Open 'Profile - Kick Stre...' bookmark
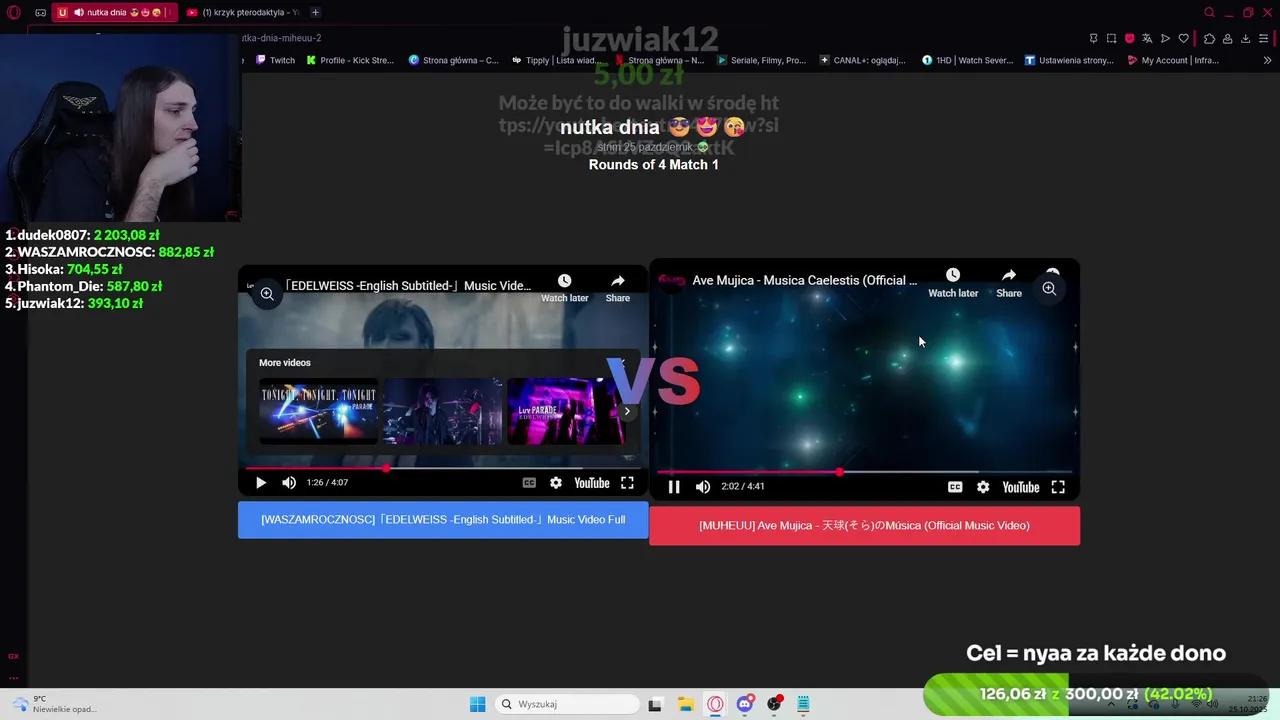 tap(350, 60)
